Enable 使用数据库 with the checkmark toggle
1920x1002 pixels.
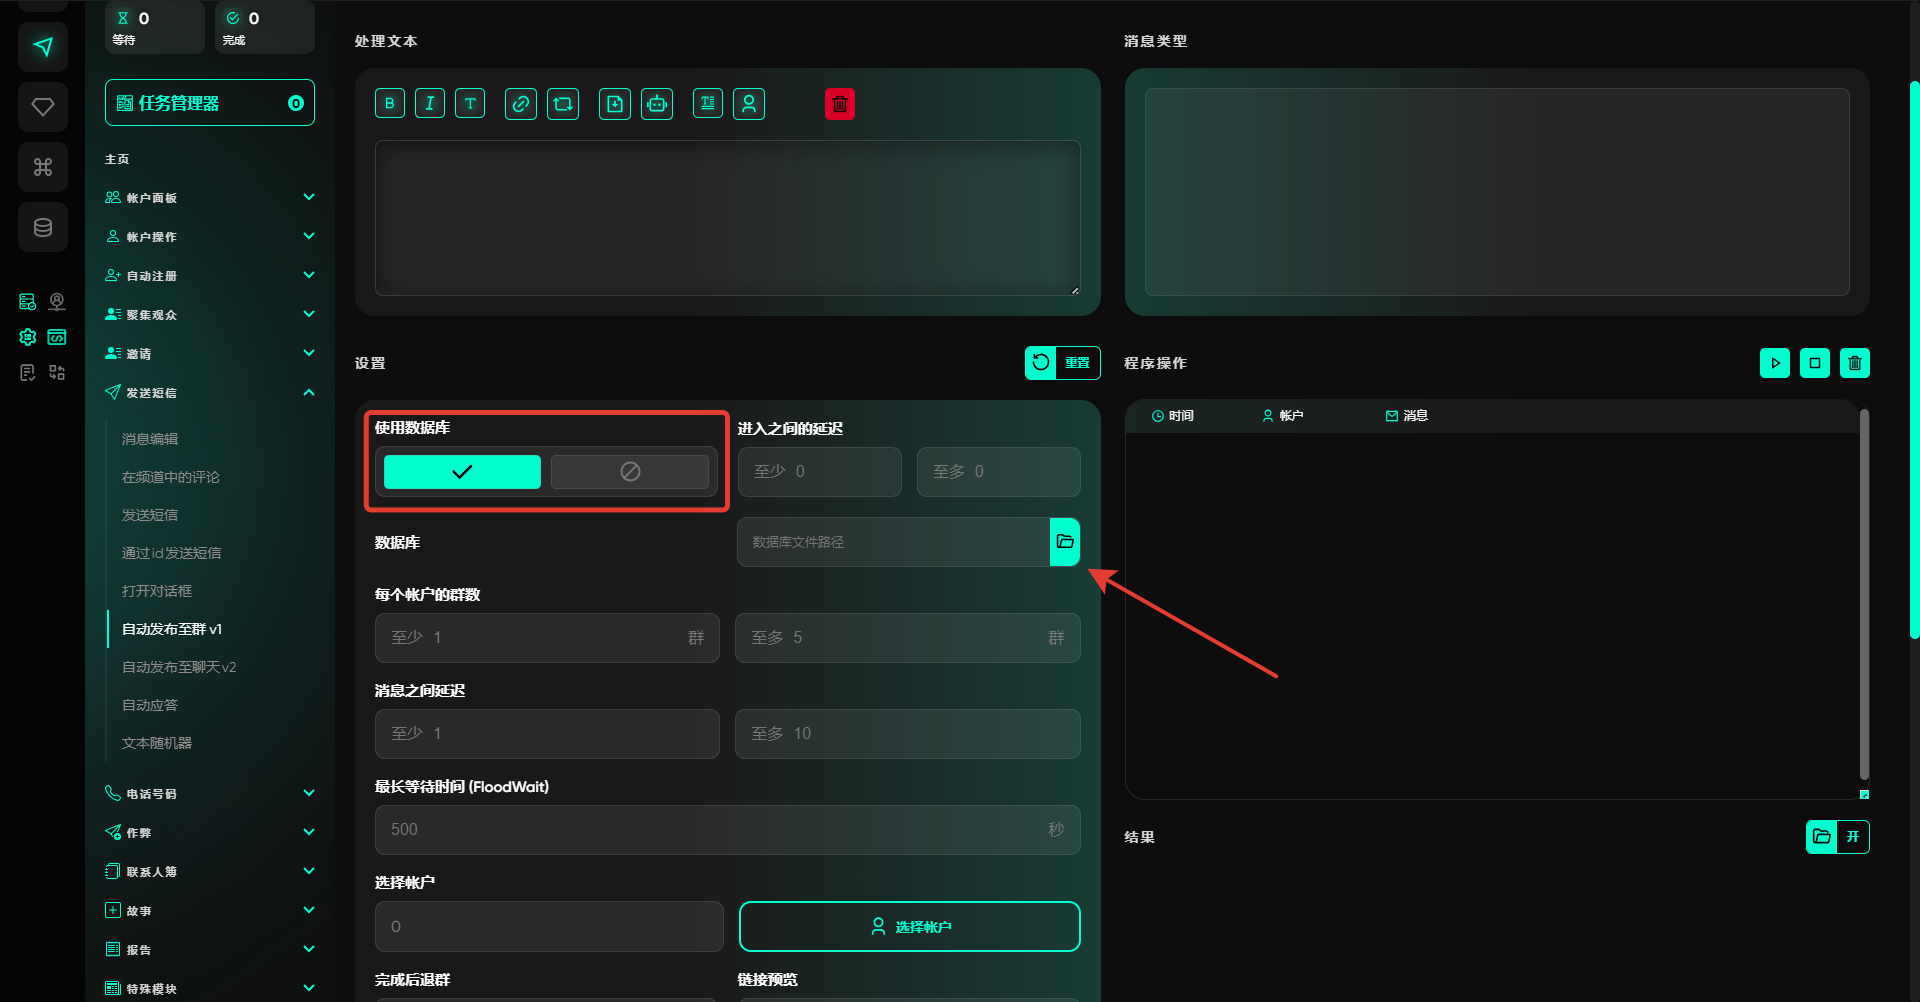(462, 472)
